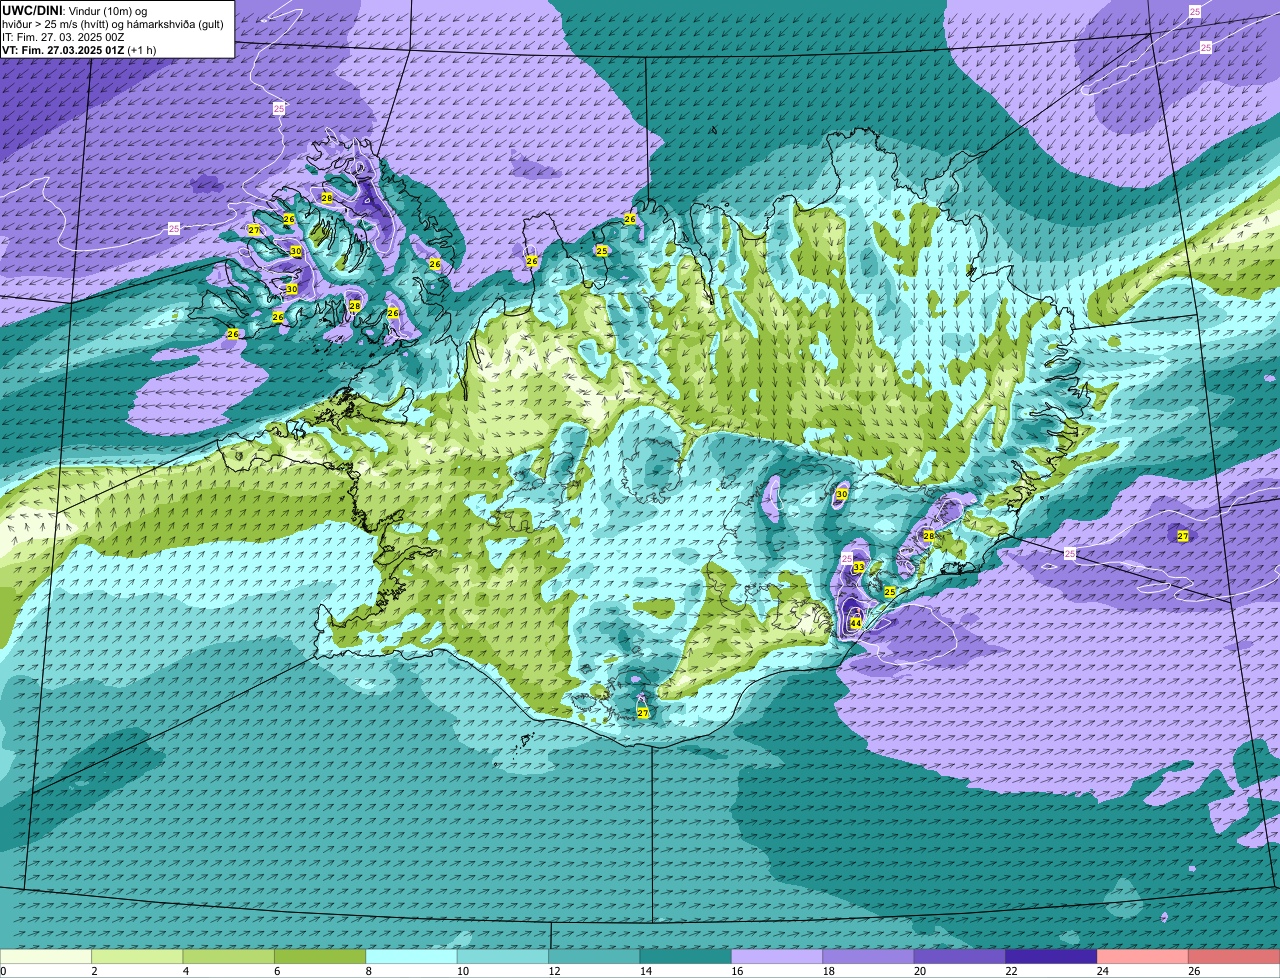This screenshot has height=978, width=1280.
Task: Click the gust label 27 near the Vestmannaeyjar islands
Action: pyautogui.click(x=643, y=712)
